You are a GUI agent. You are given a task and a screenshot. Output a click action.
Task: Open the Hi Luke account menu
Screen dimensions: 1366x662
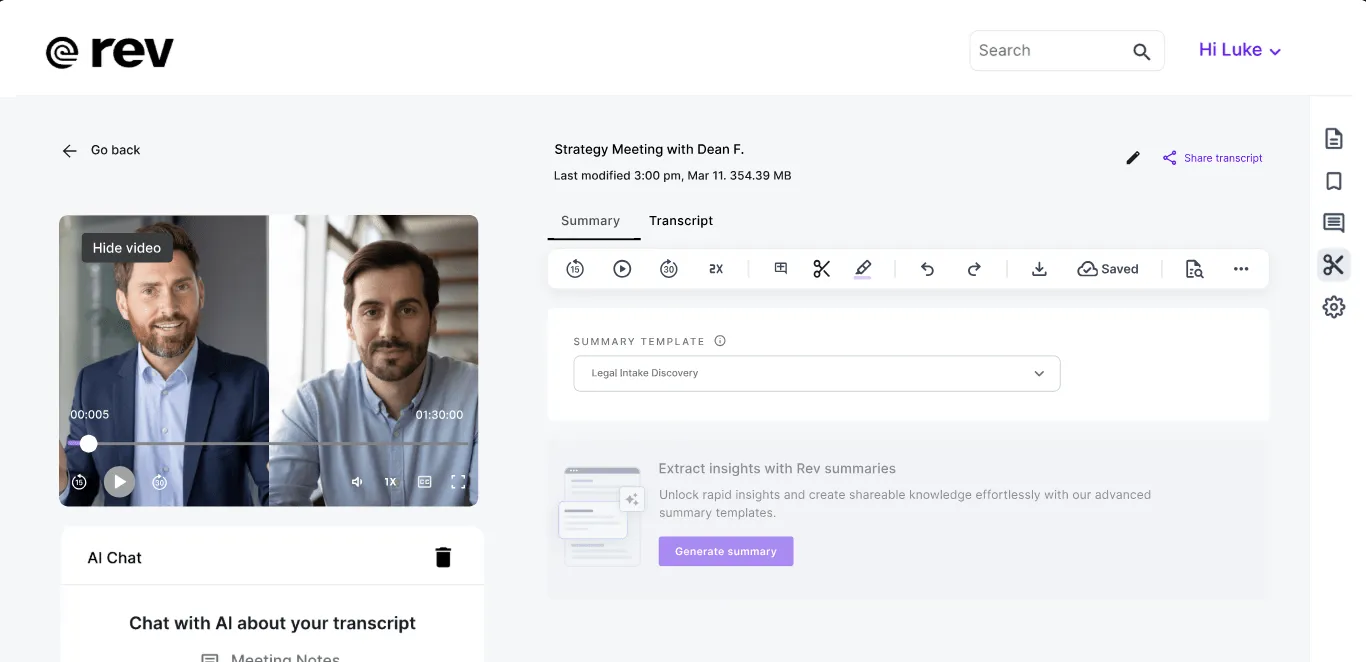coord(1240,50)
